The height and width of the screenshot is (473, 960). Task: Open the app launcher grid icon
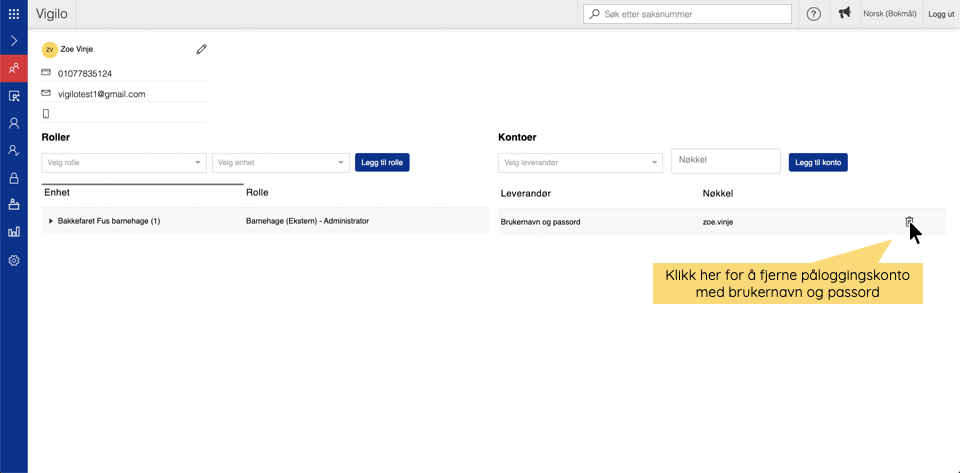click(13, 14)
